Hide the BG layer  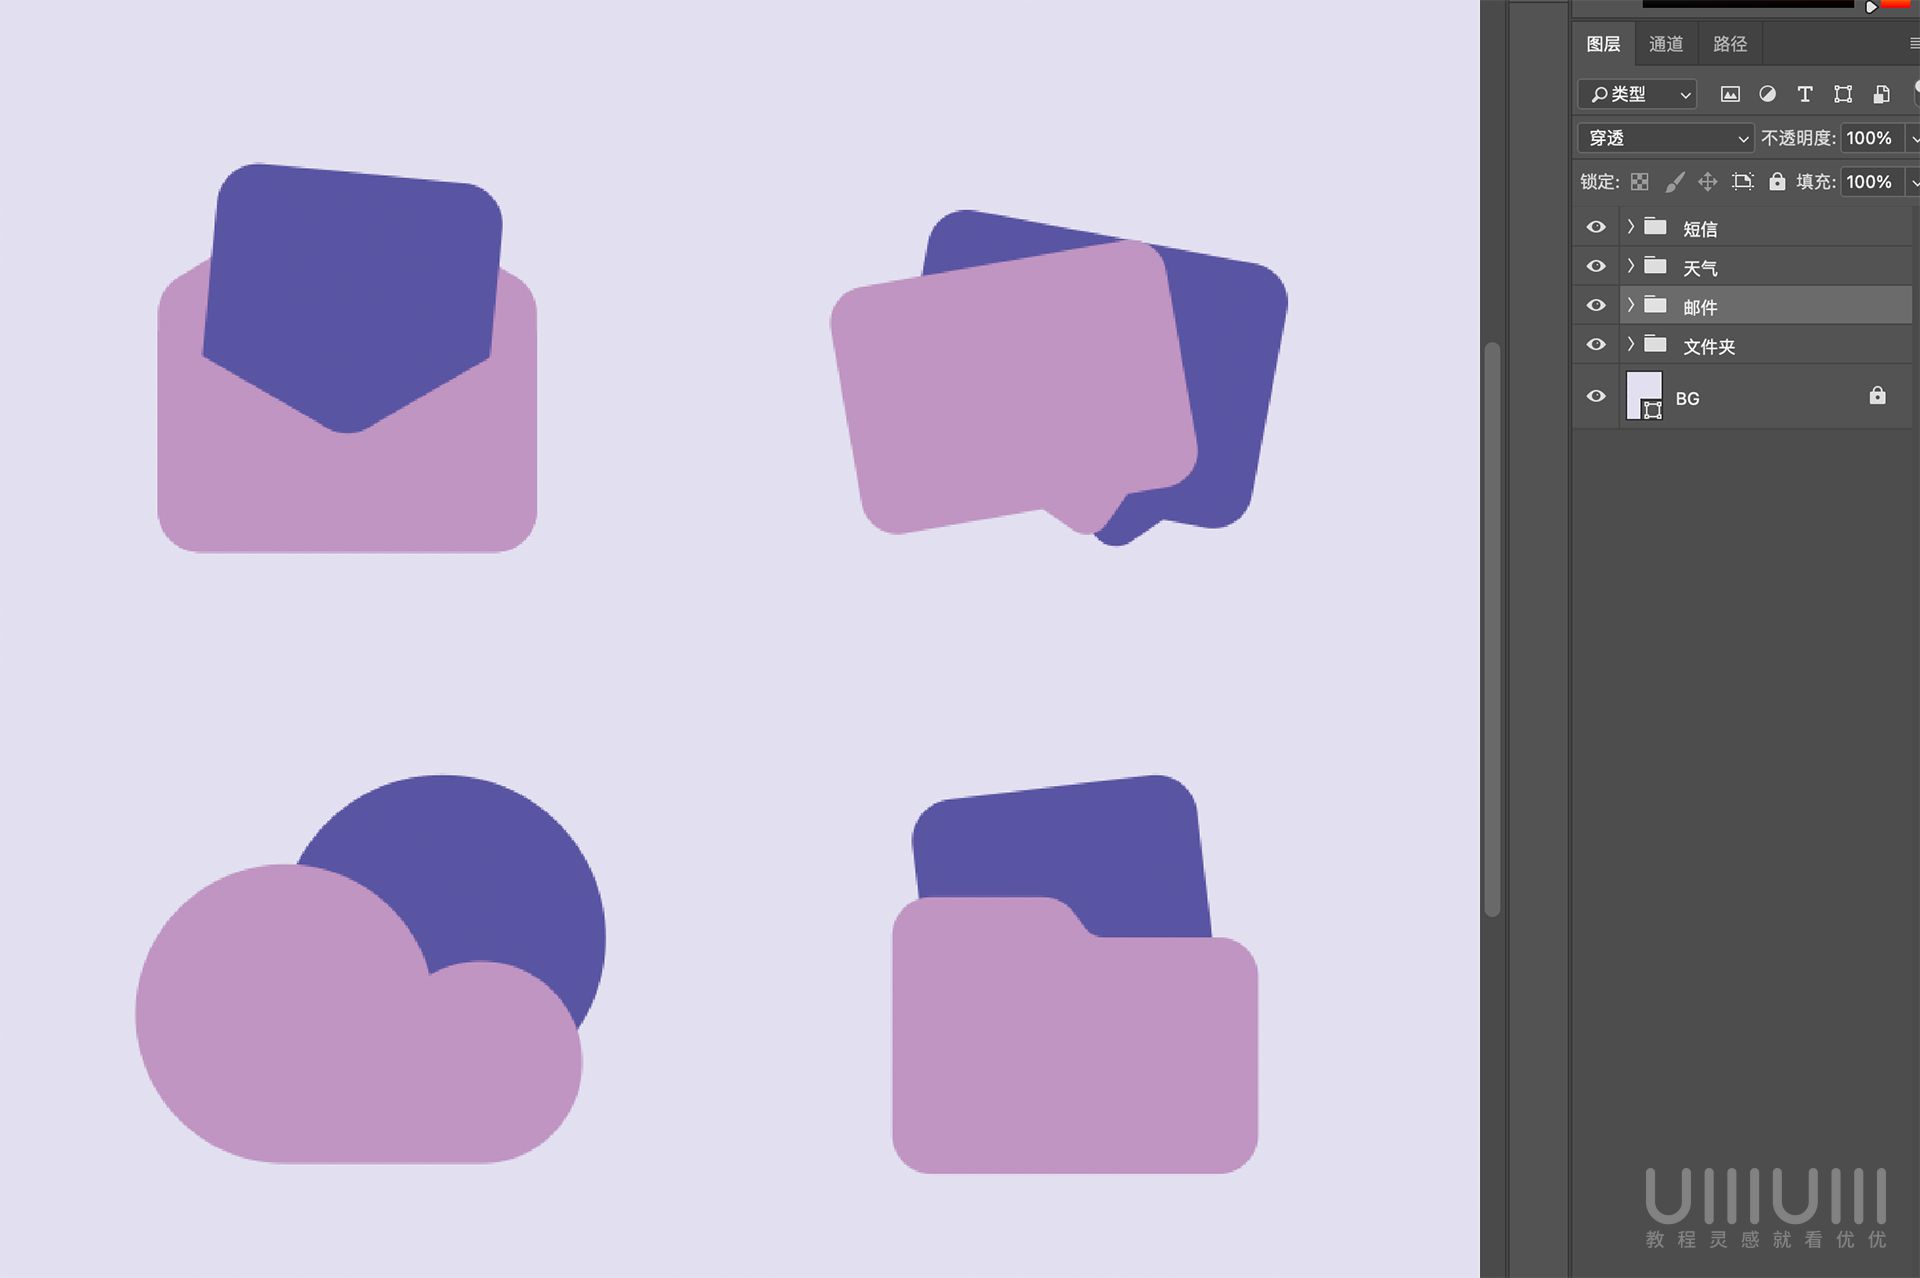pyautogui.click(x=1596, y=397)
